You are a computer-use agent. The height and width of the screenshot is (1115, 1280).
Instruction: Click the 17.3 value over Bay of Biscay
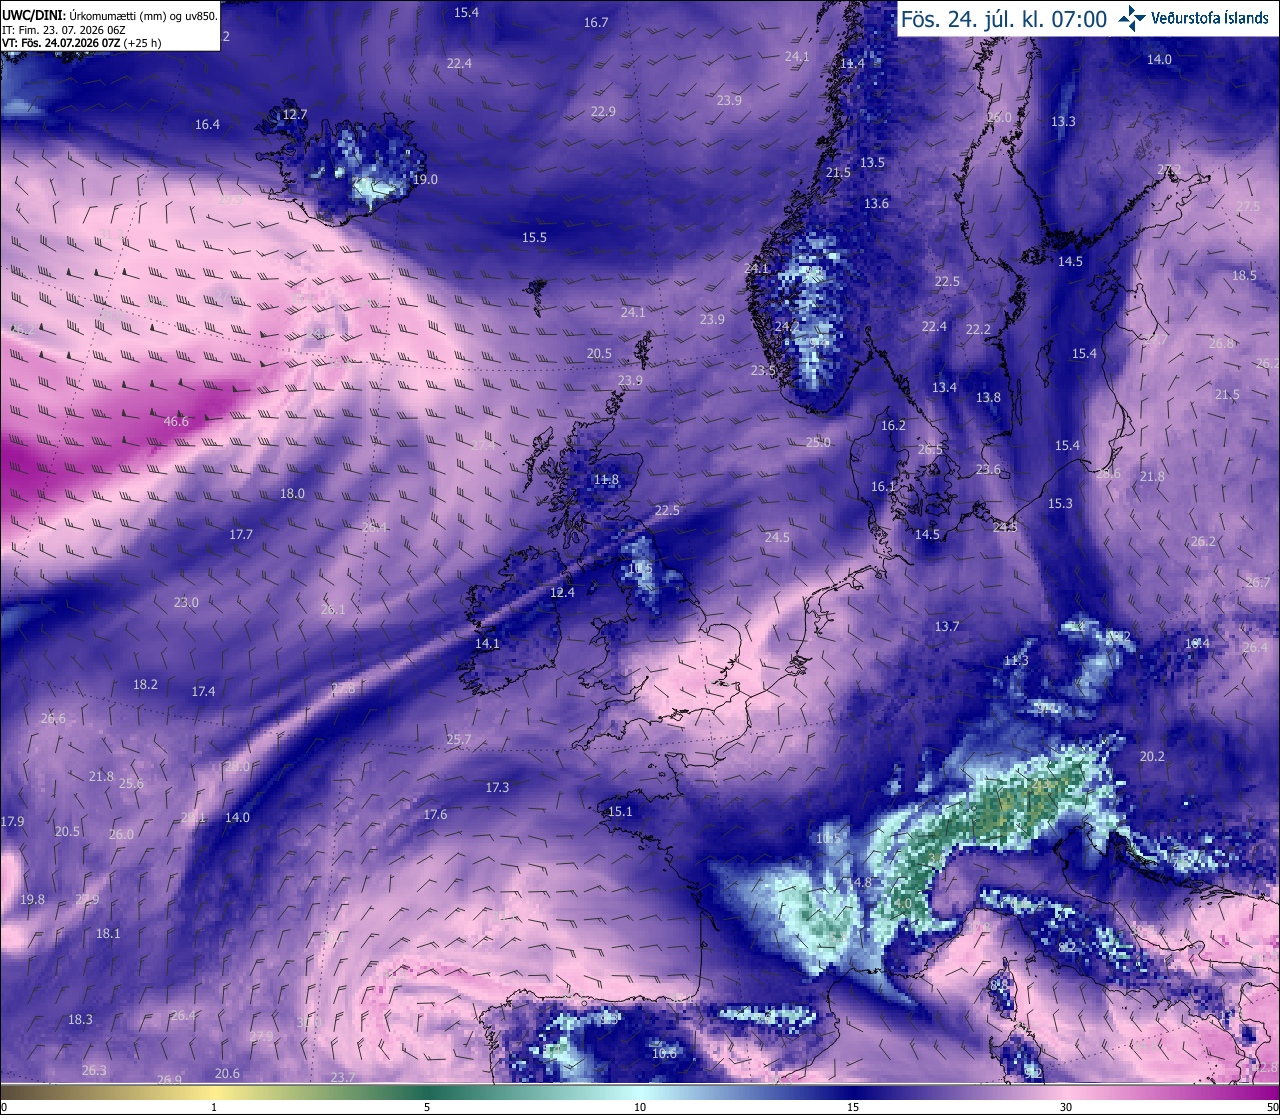[497, 787]
